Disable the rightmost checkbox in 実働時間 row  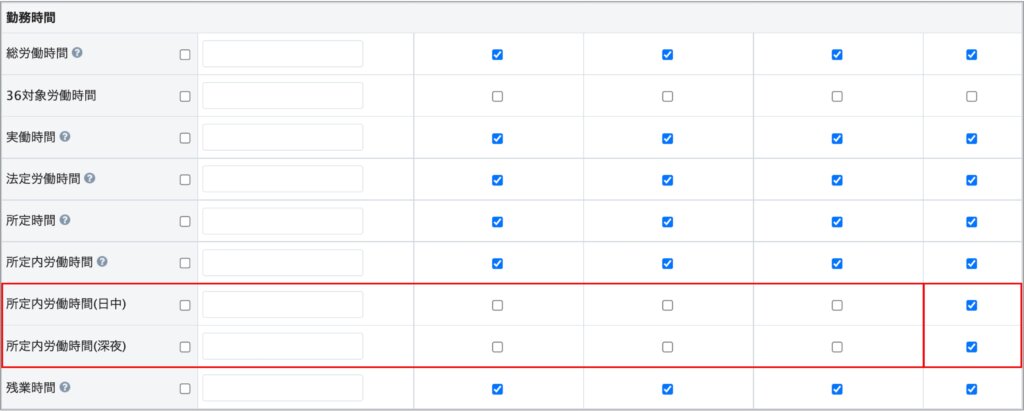[971, 138]
